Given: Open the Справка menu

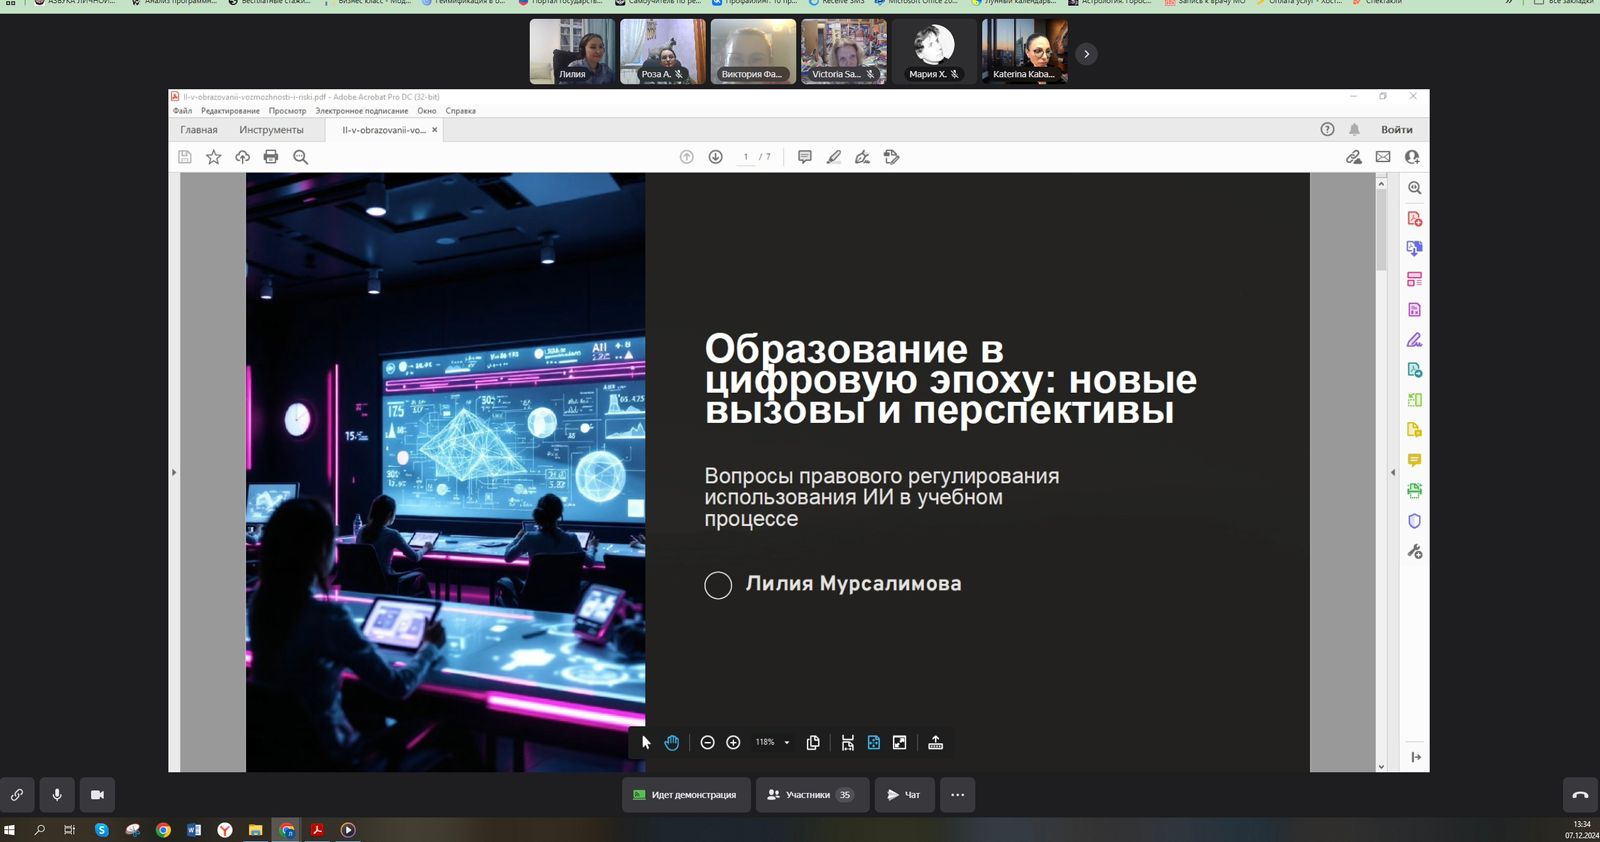Looking at the screenshot, I should coord(461,111).
